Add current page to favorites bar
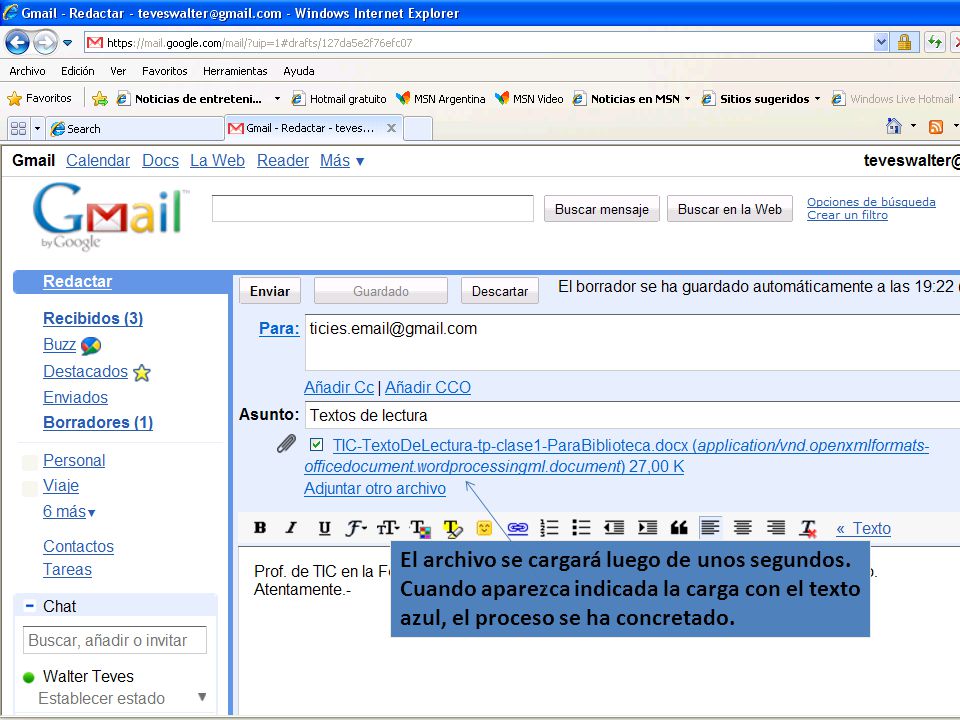This screenshot has height=720, width=960. [x=100, y=98]
